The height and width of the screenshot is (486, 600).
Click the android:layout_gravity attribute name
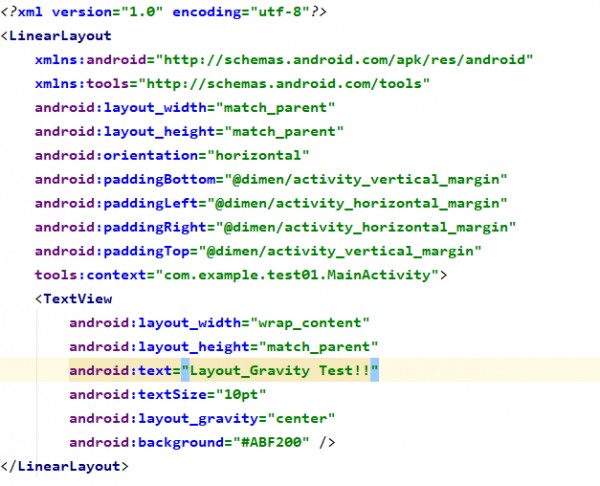pos(163,419)
